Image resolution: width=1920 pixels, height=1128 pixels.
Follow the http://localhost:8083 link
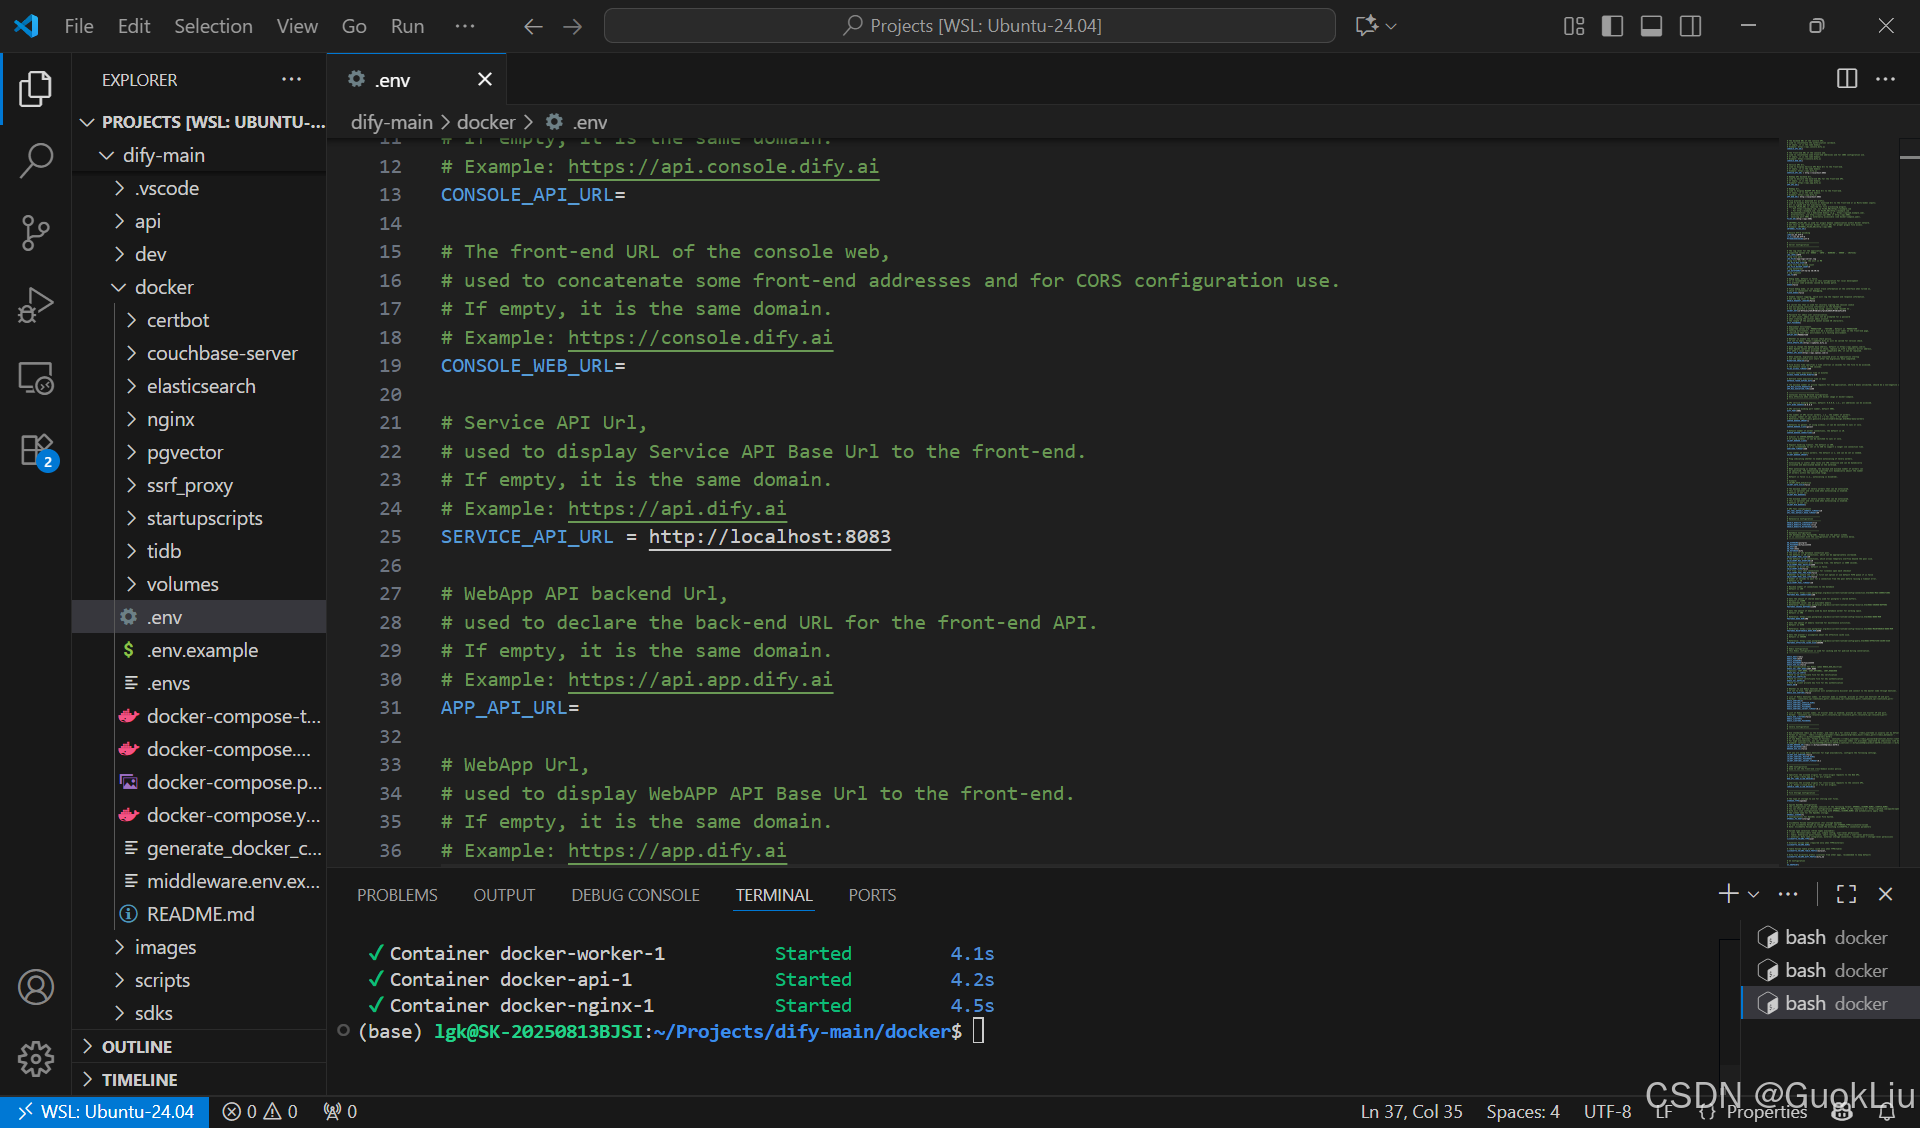pyautogui.click(x=769, y=537)
